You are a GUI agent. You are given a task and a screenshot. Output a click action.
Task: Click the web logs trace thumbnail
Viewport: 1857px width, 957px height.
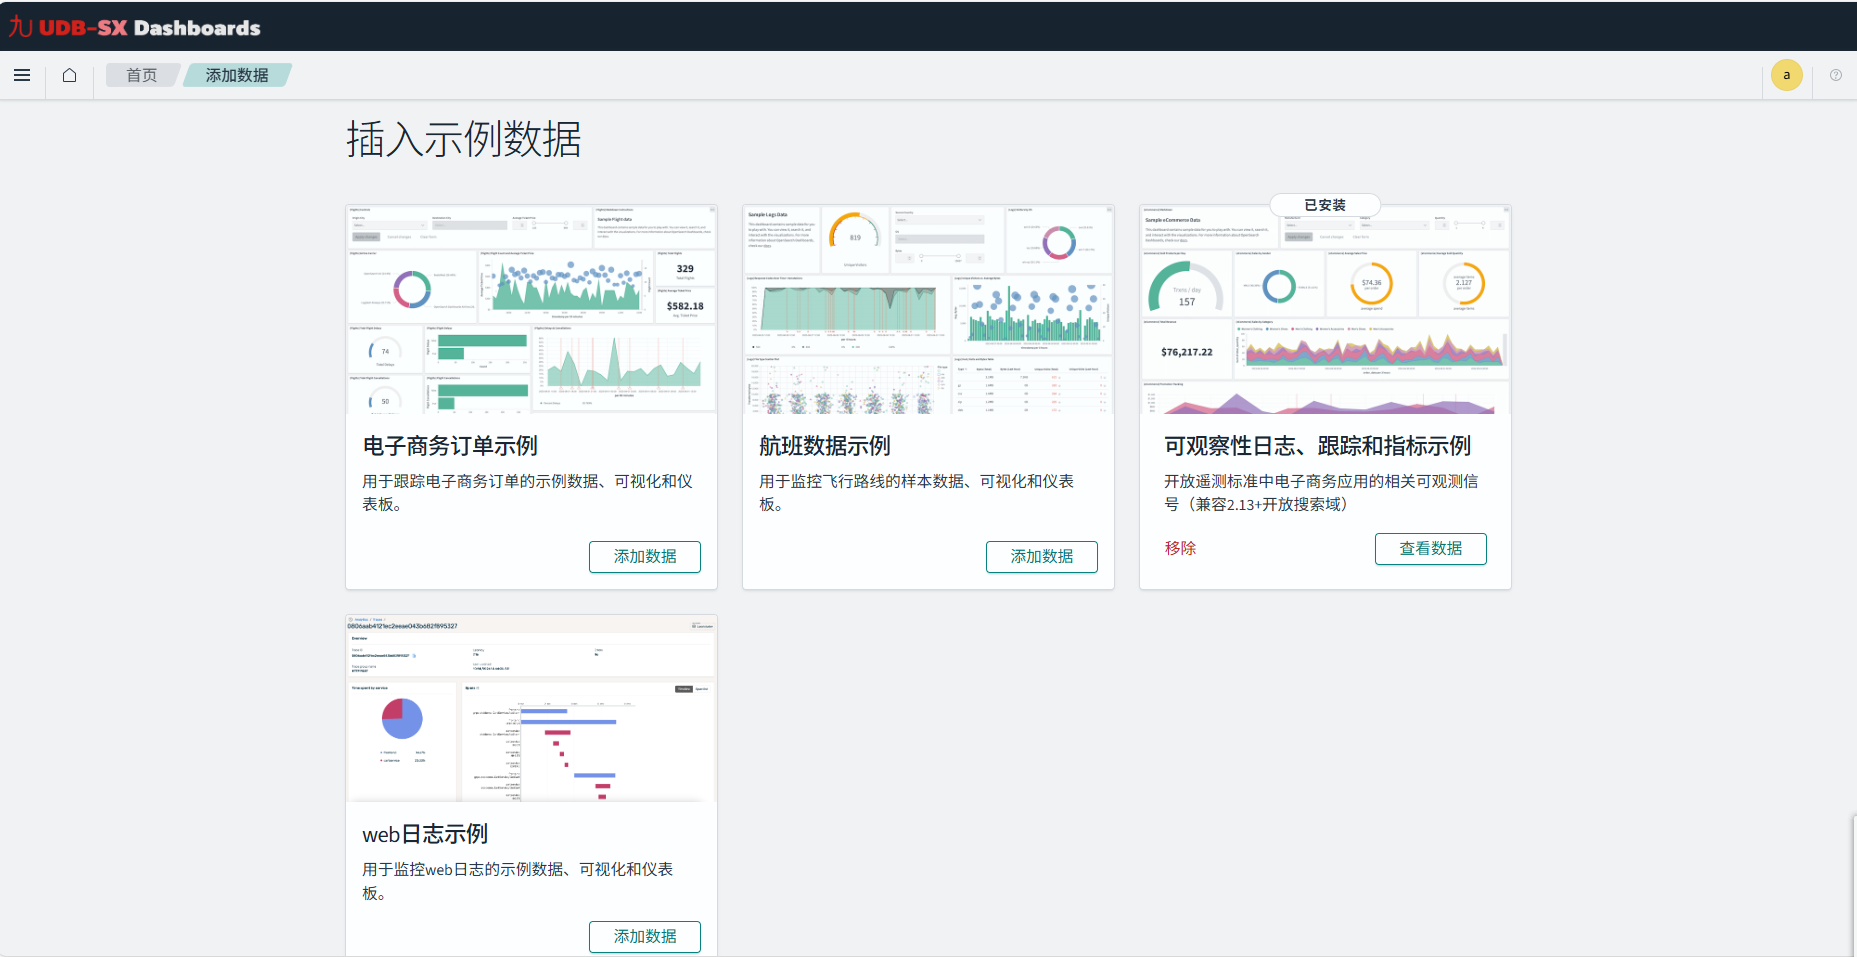point(531,708)
